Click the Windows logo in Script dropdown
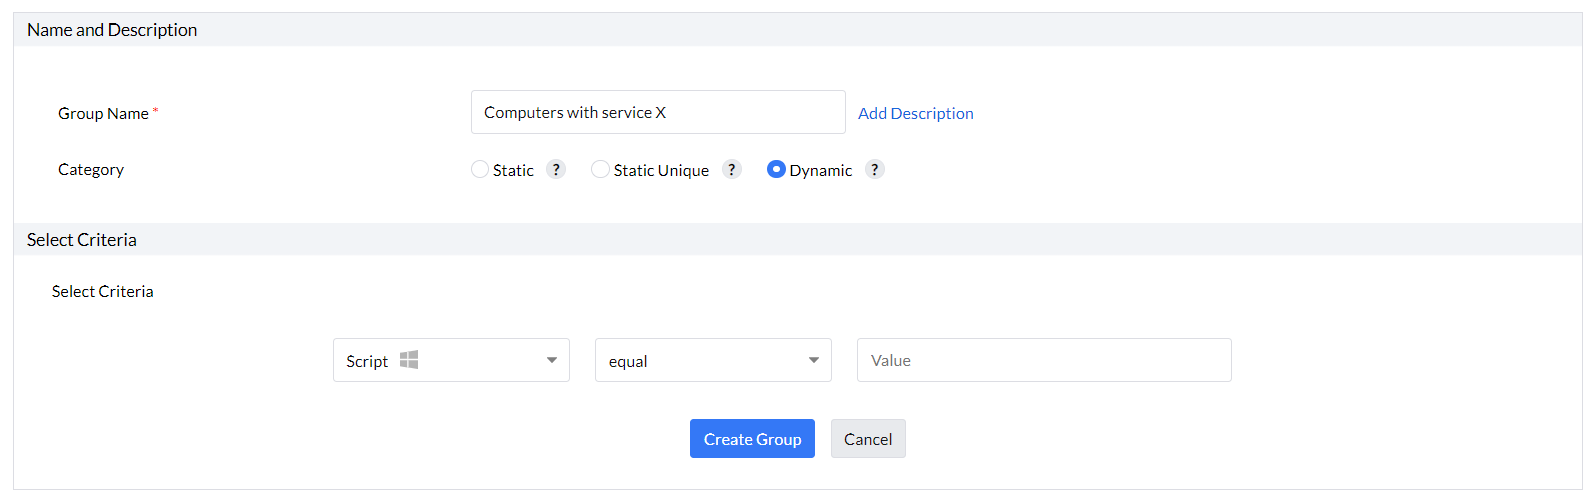Viewport: 1595px width, 499px height. [x=409, y=360]
